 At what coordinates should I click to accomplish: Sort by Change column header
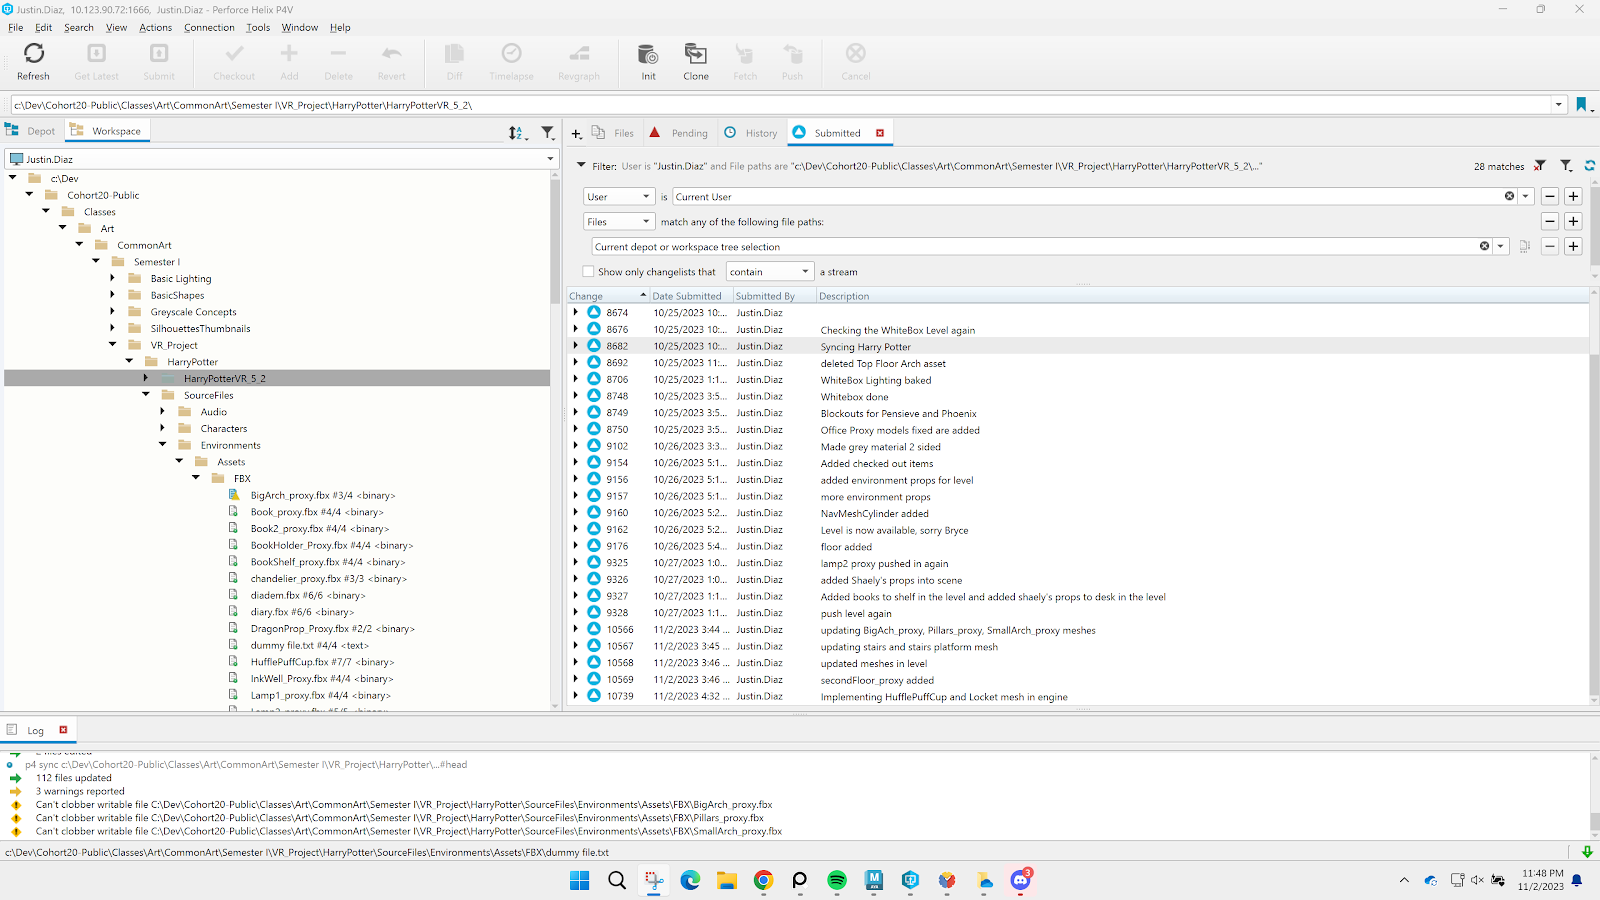click(x=607, y=296)
